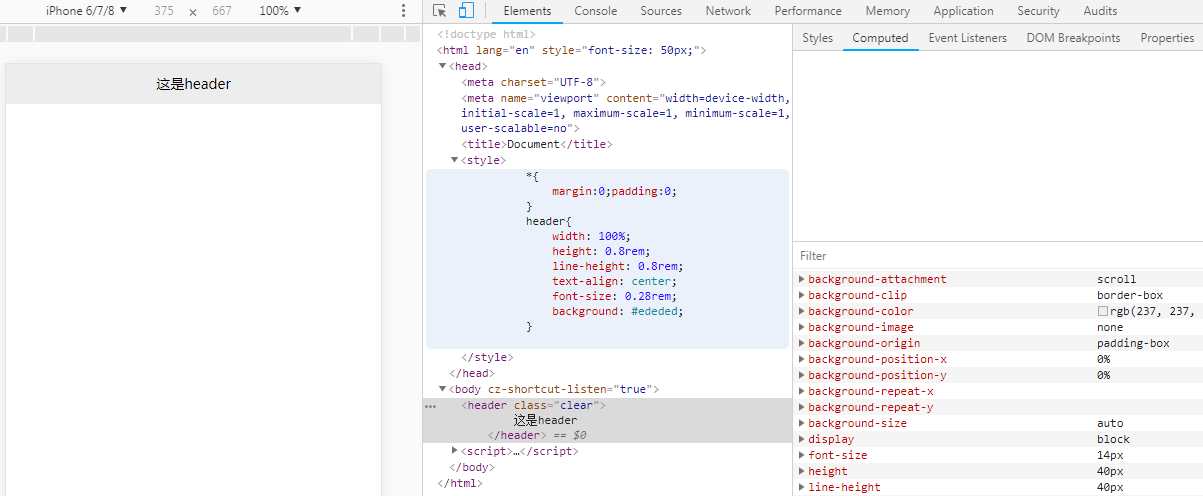
Task: Switch to the Elements tab
Action: pos(527,11)
